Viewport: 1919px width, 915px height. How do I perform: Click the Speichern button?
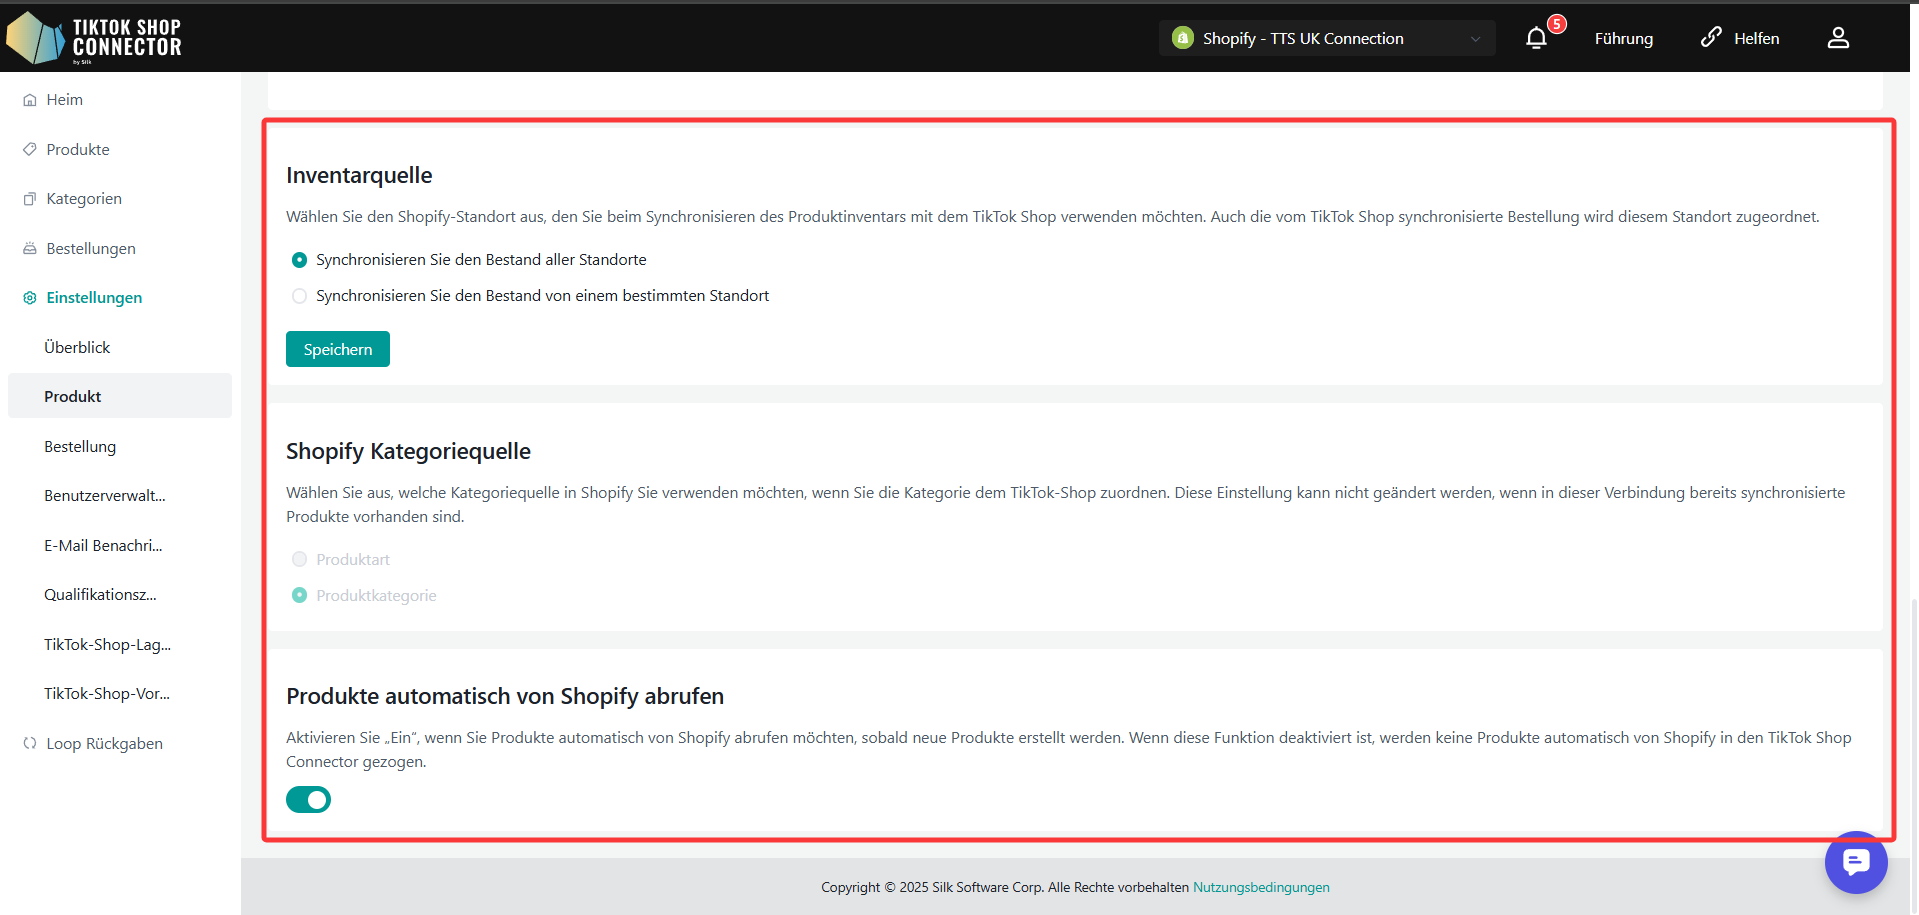click(x=338, y=349)
